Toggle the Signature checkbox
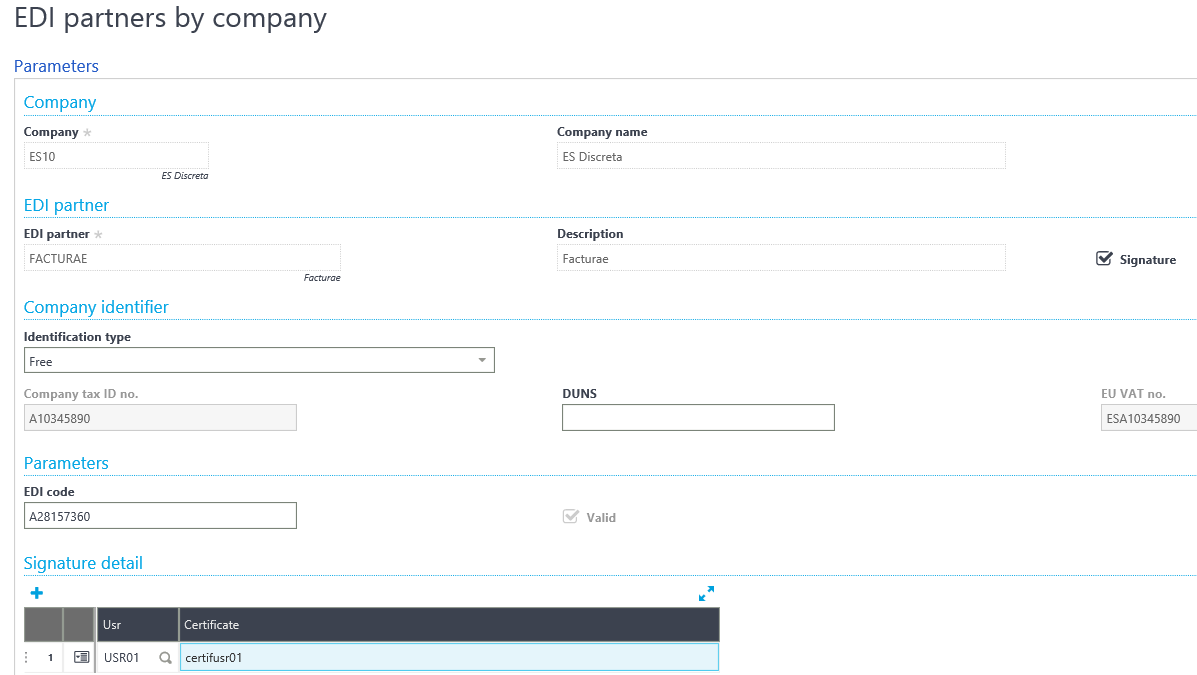 click(x=1105, y=259)
